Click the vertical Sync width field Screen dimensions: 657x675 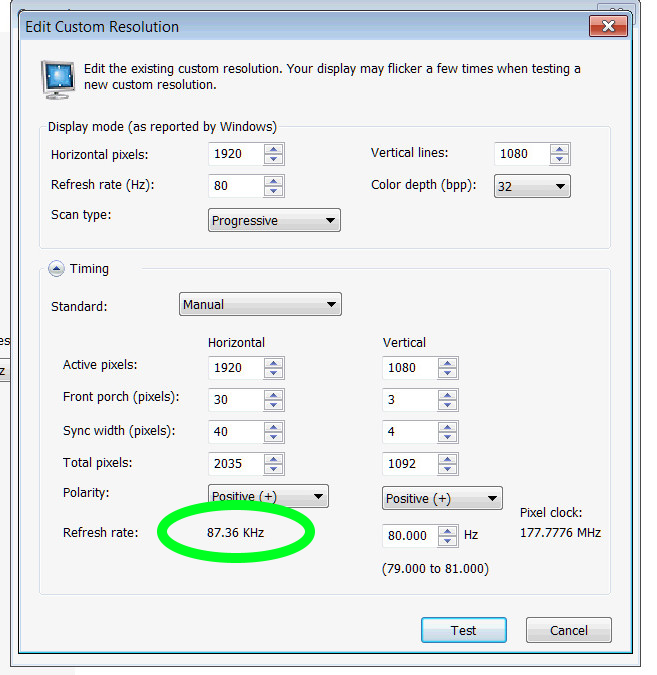tap(408, 432)
